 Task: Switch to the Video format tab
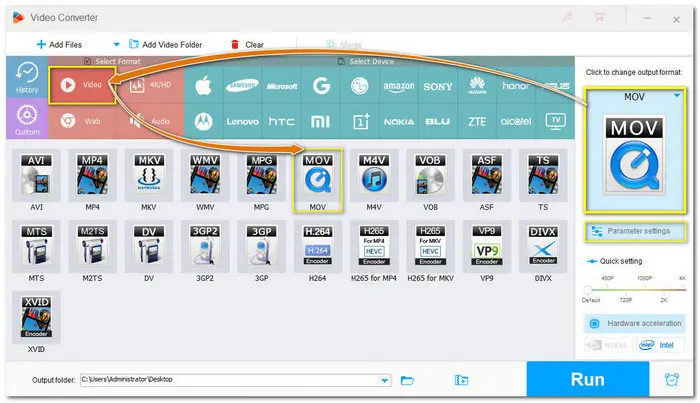82,85
